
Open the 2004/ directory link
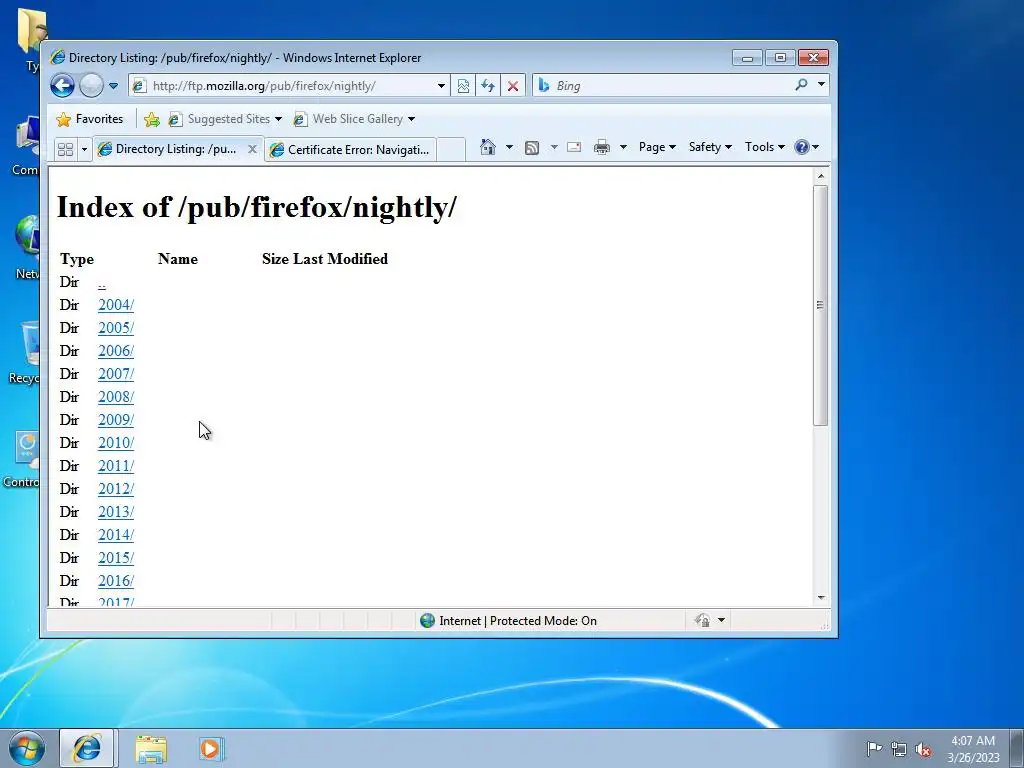tap(116, 305)
